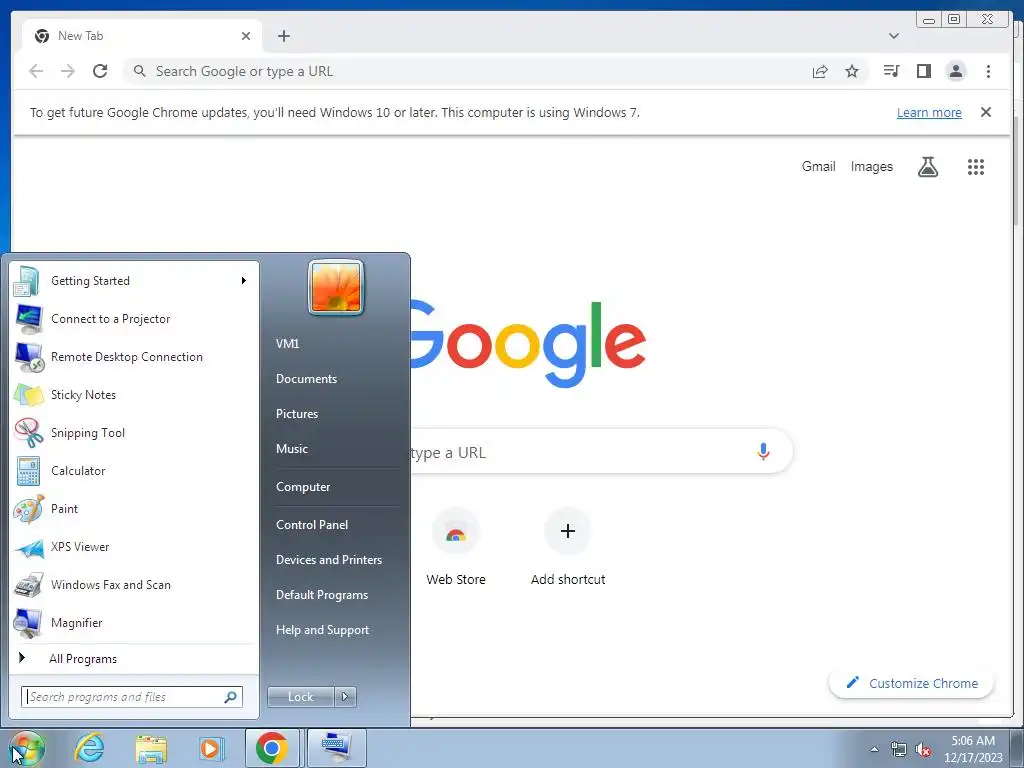Image resolution: width=1024 pixels, height=768 pixels.
Task: Open Remote Desktop Connection
Action: [134, 357]
